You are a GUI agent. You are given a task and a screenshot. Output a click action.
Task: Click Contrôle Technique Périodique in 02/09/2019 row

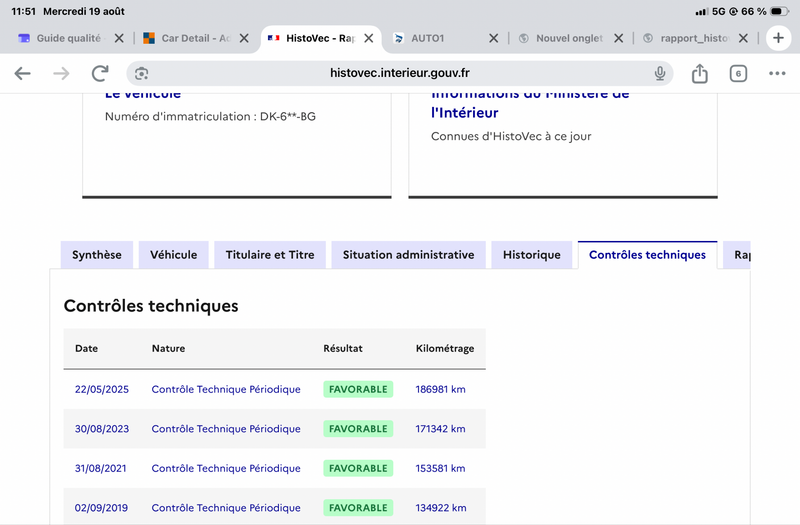226,508
